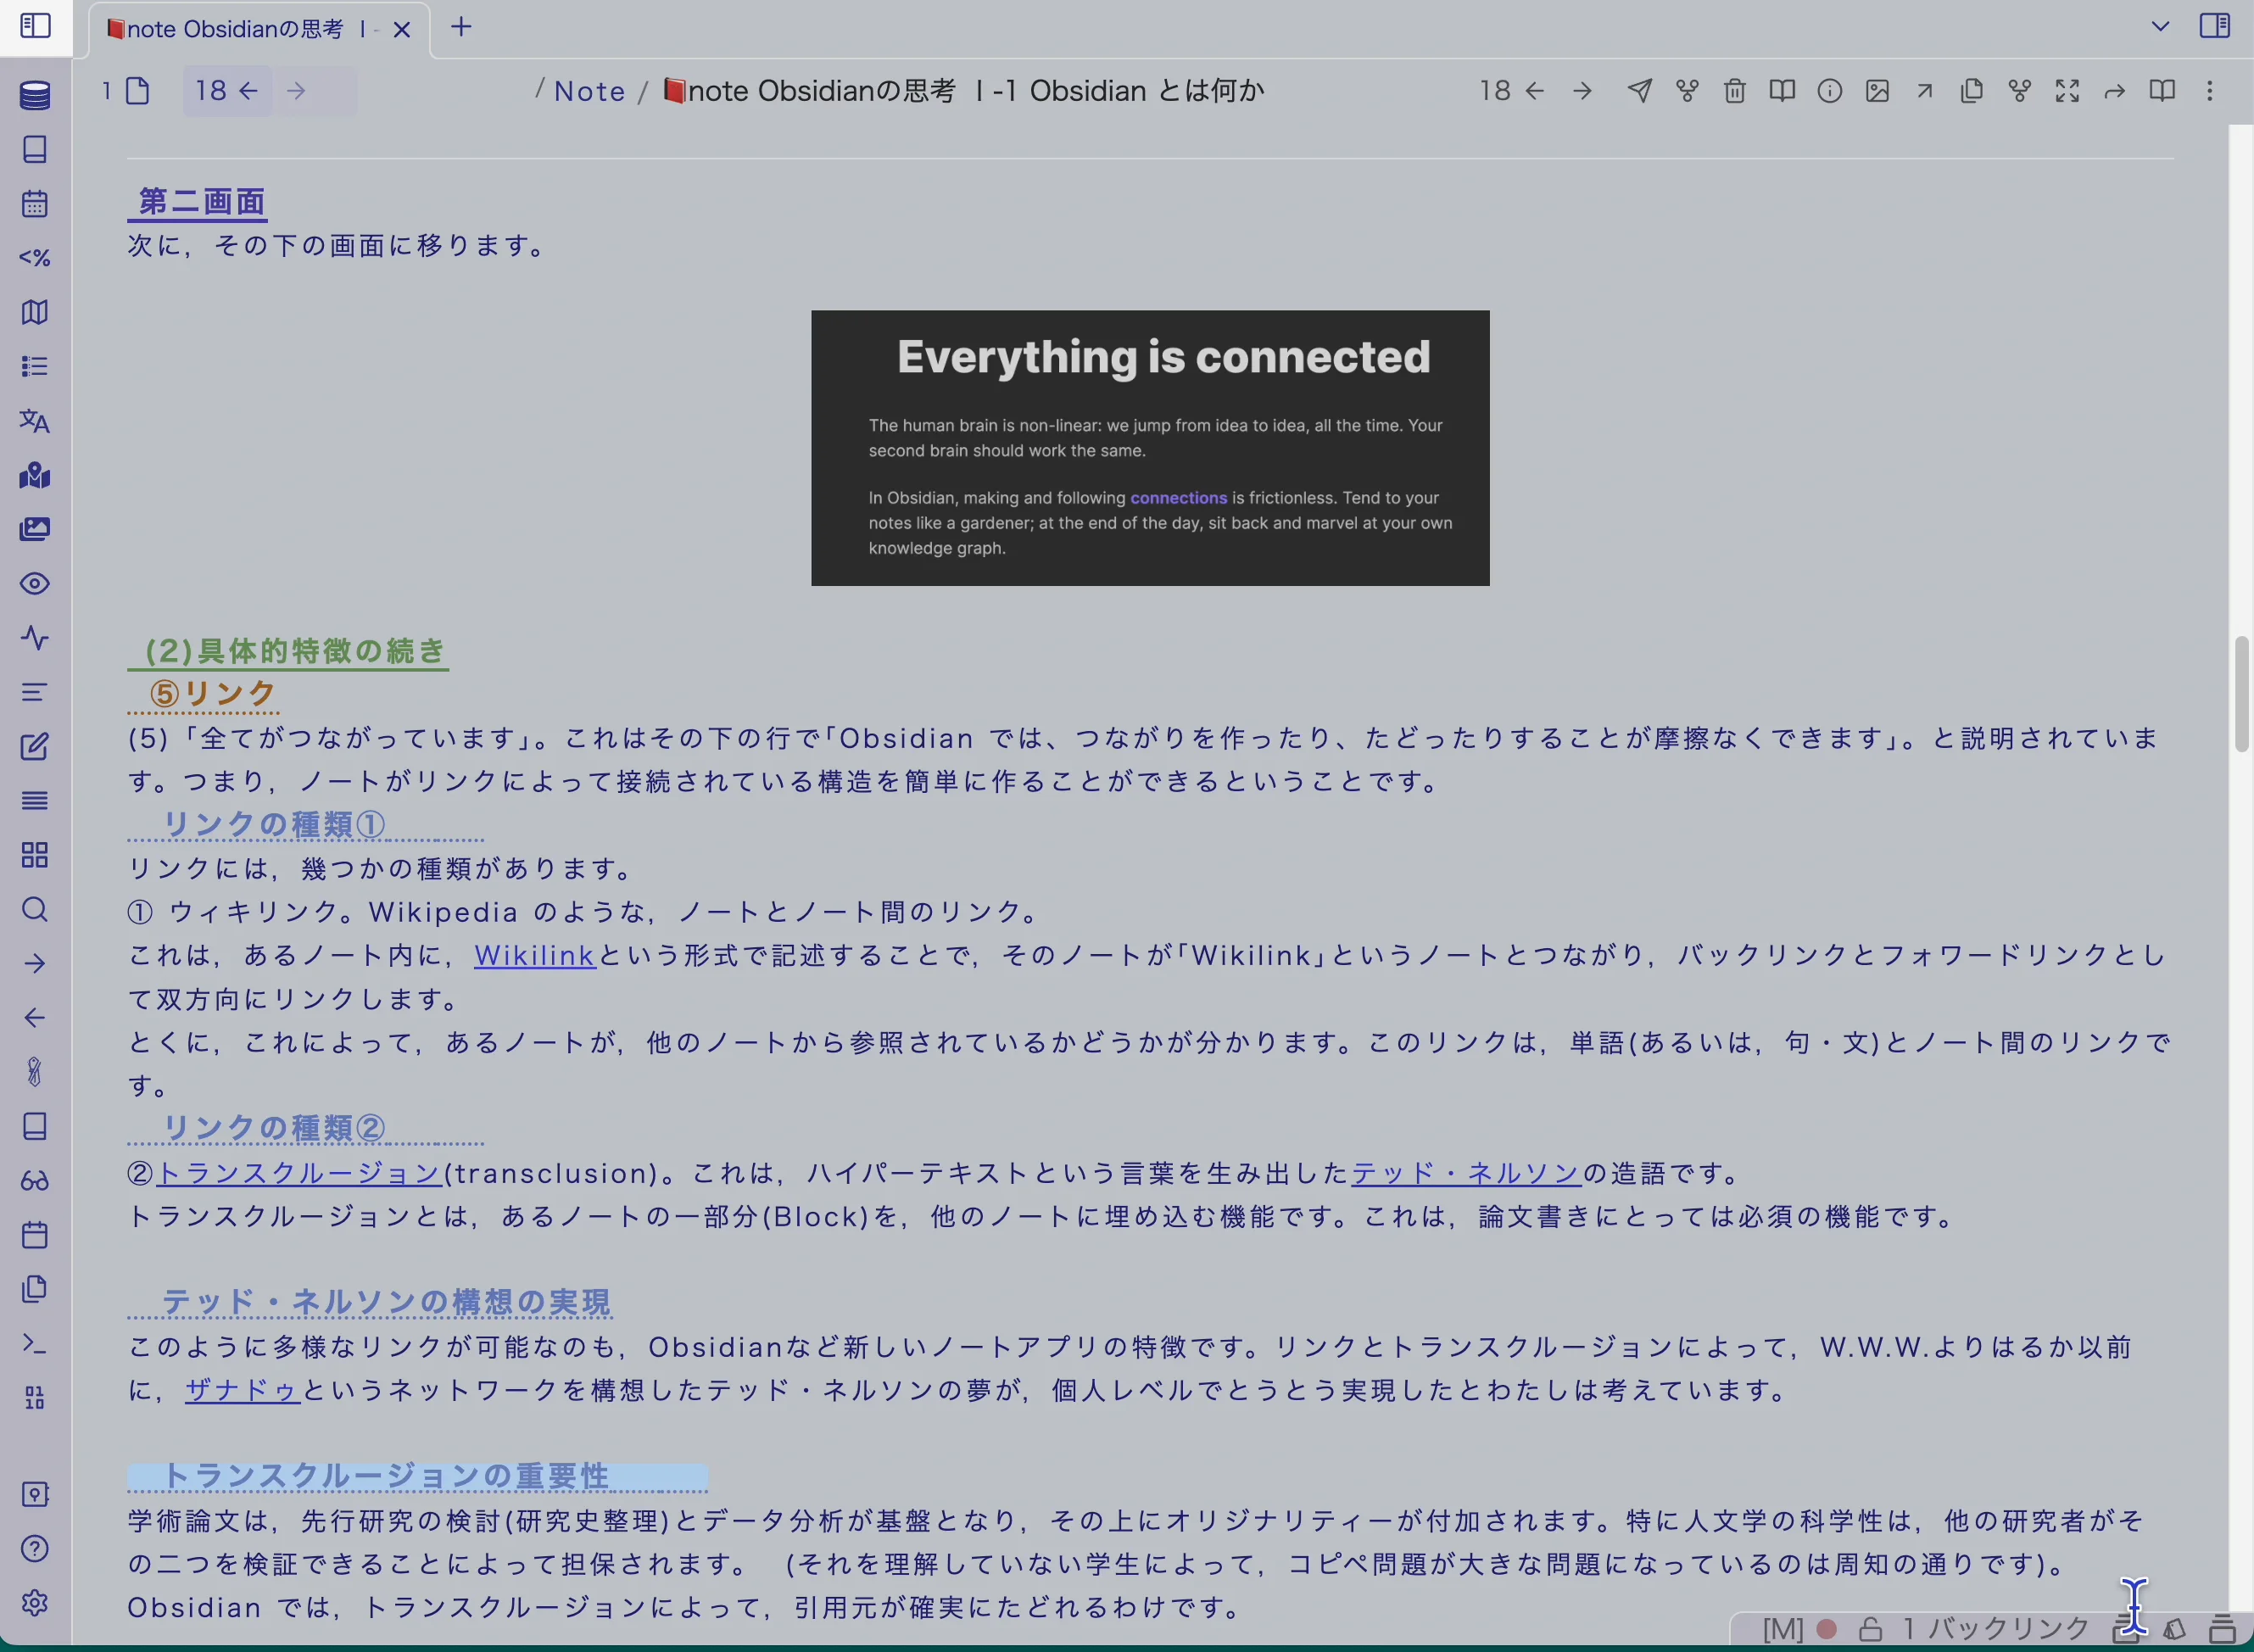Screen dimensions: 2254x1652
Task: Open a new tab with plus button
Action: [461, 27]
